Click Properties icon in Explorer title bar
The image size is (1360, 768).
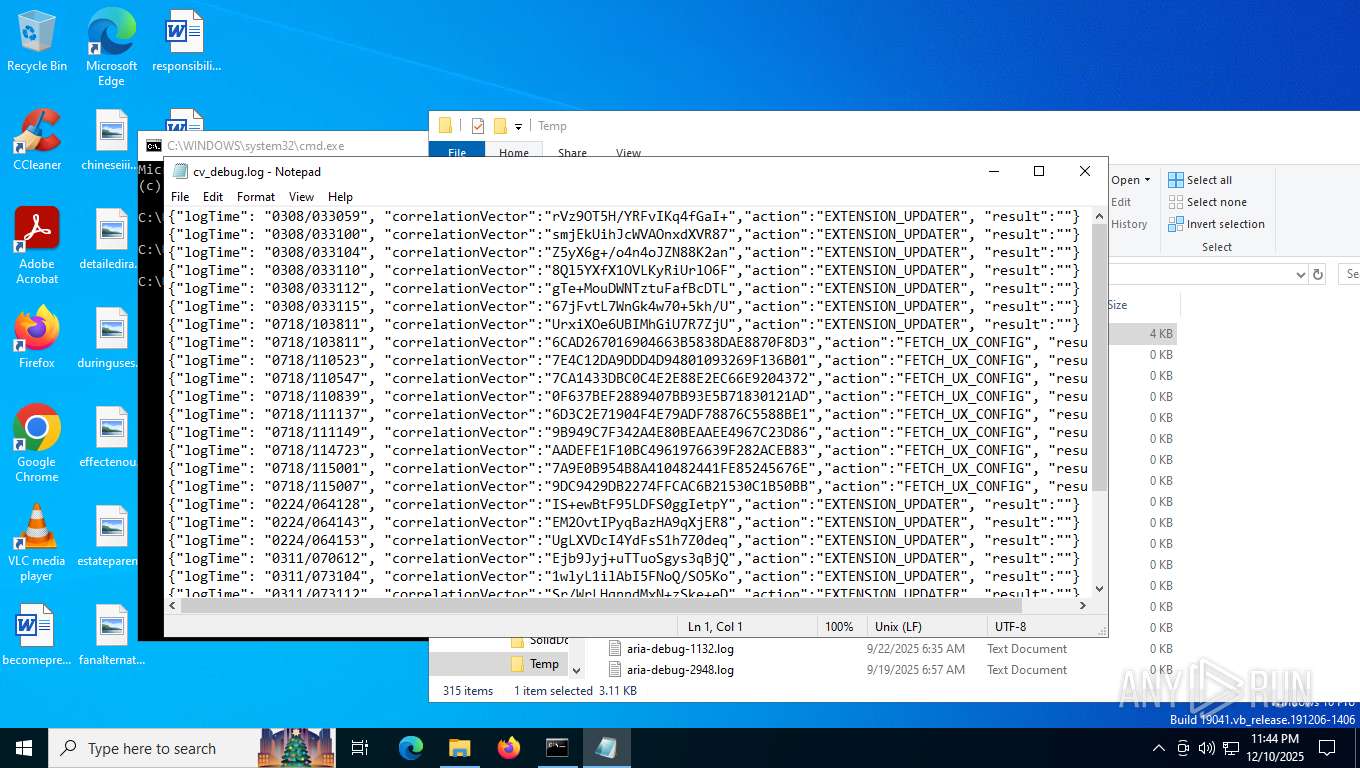click(x=478, y=126)
